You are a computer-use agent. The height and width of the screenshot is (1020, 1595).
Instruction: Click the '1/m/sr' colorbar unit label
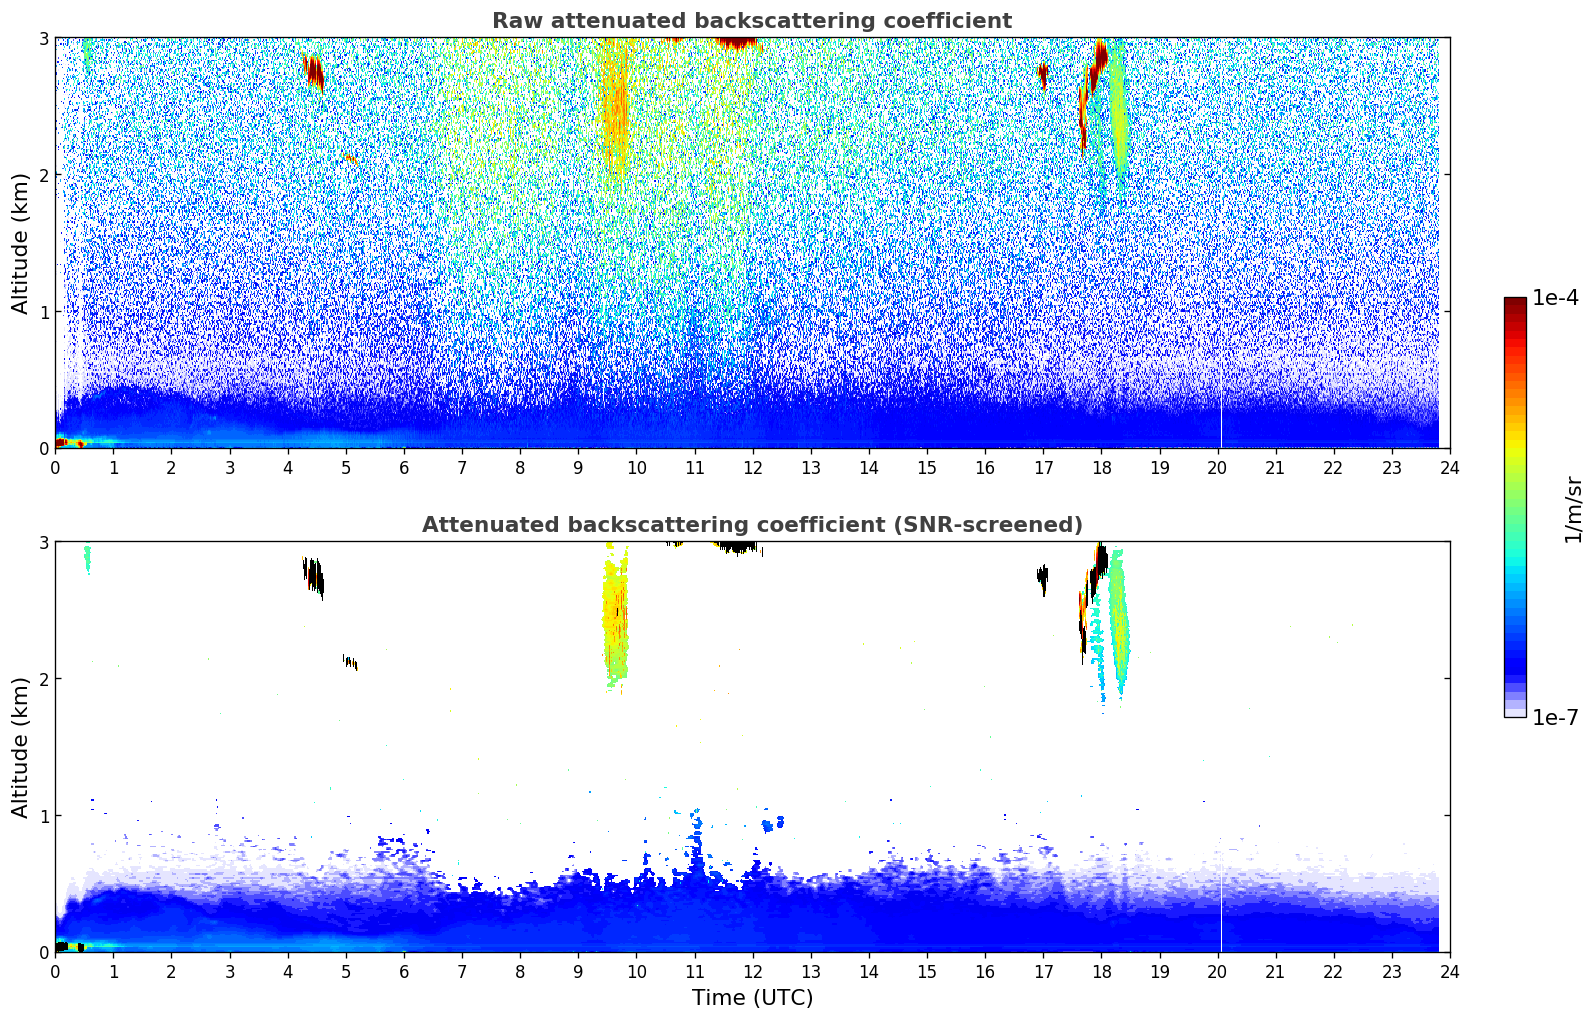coord(1573,509)
